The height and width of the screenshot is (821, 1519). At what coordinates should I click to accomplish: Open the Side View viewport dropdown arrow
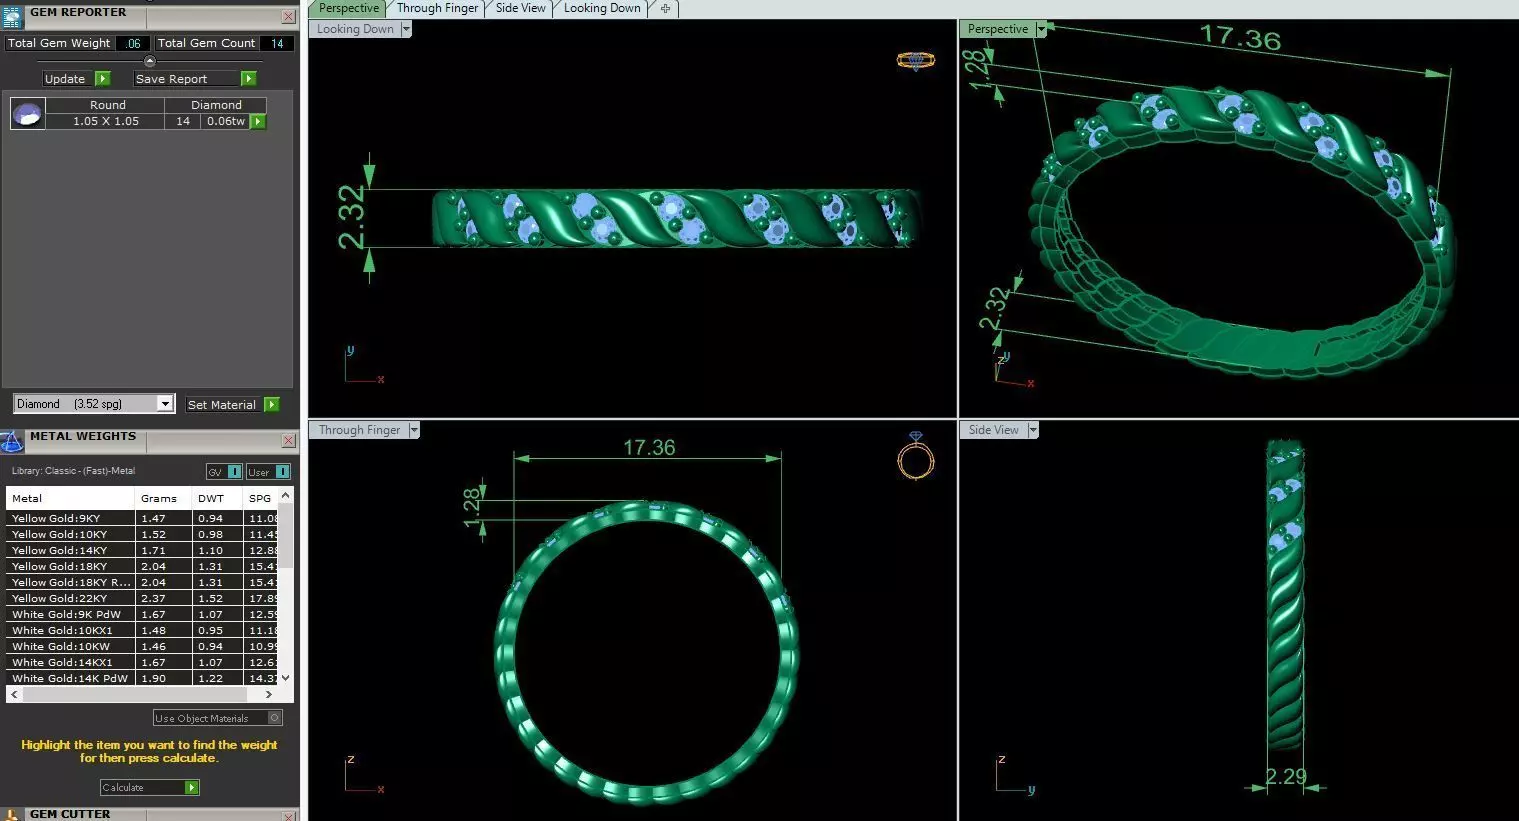click(x=1033, y=430)
